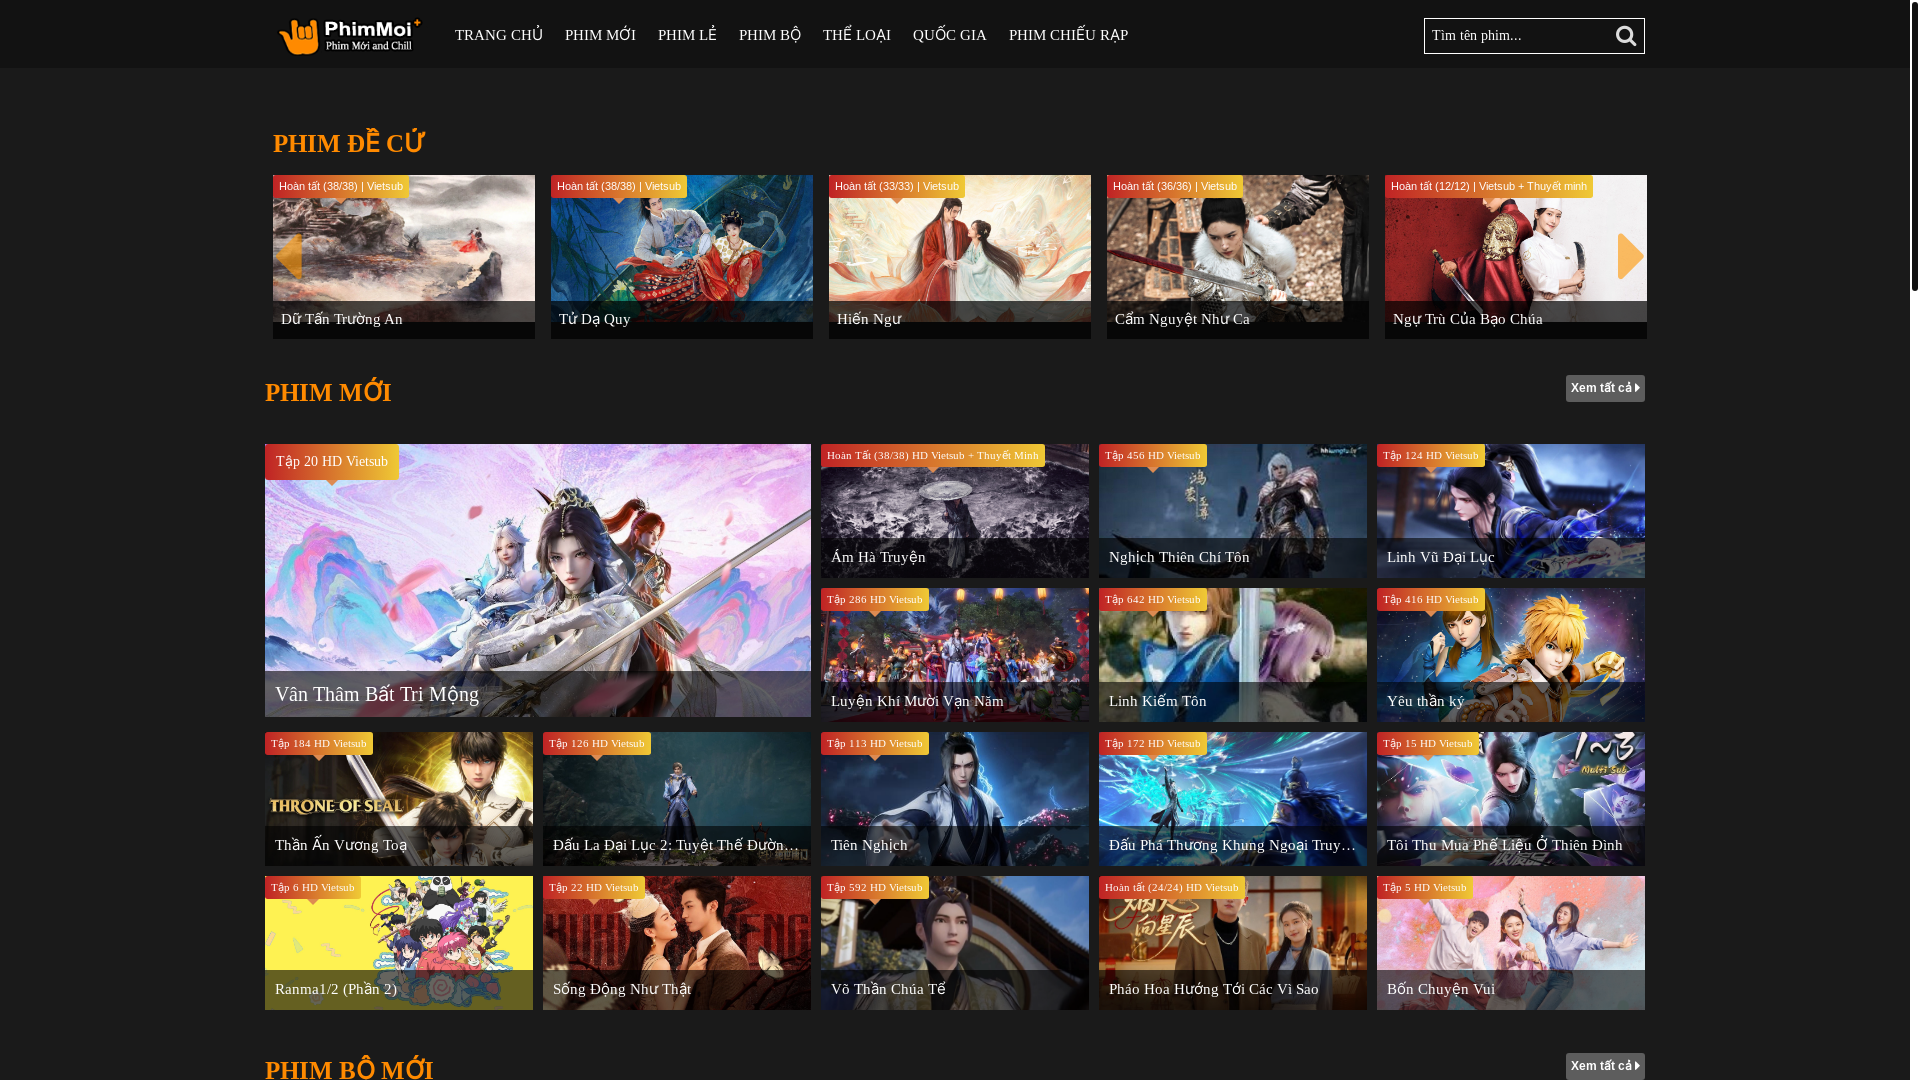Go to previous slide in the Phim Đề Cử carousel
Screen dimensions: 1920x1080
coord(288,257)
